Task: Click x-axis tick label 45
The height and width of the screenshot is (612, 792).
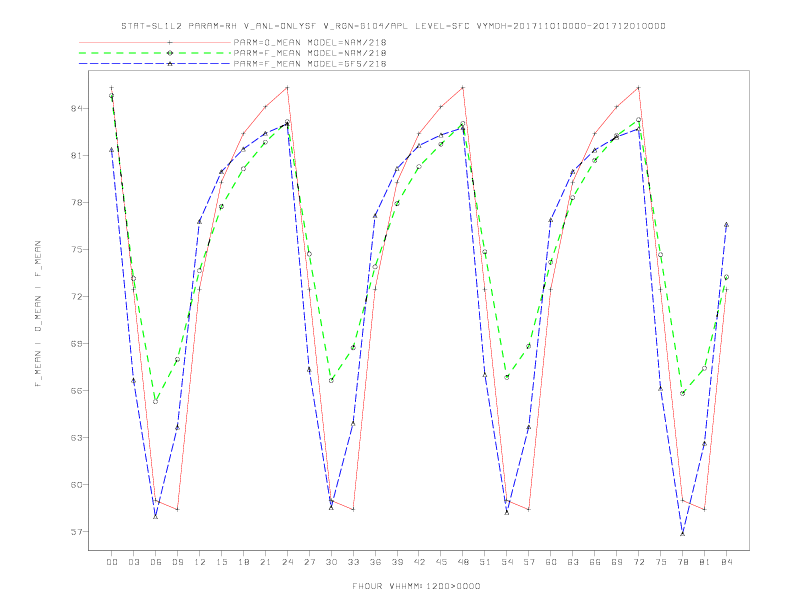Action: click(x=441, y=562)
